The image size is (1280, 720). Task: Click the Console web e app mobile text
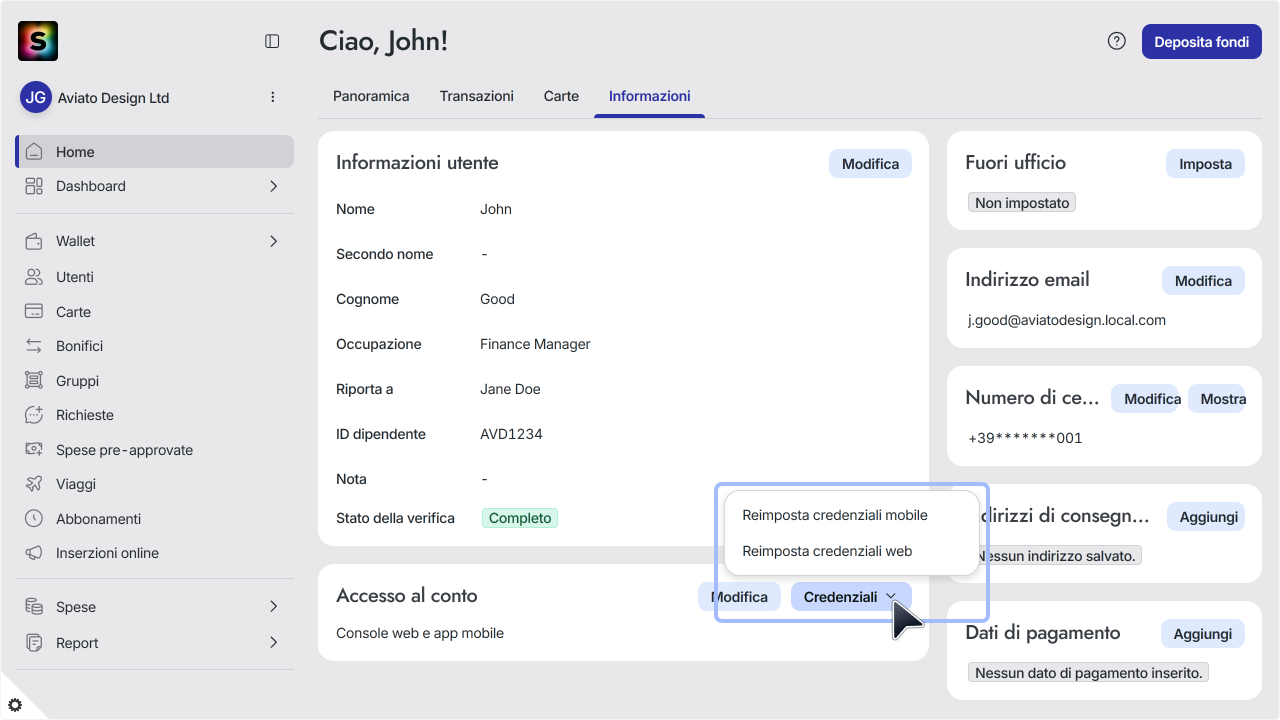coord(420,633)
